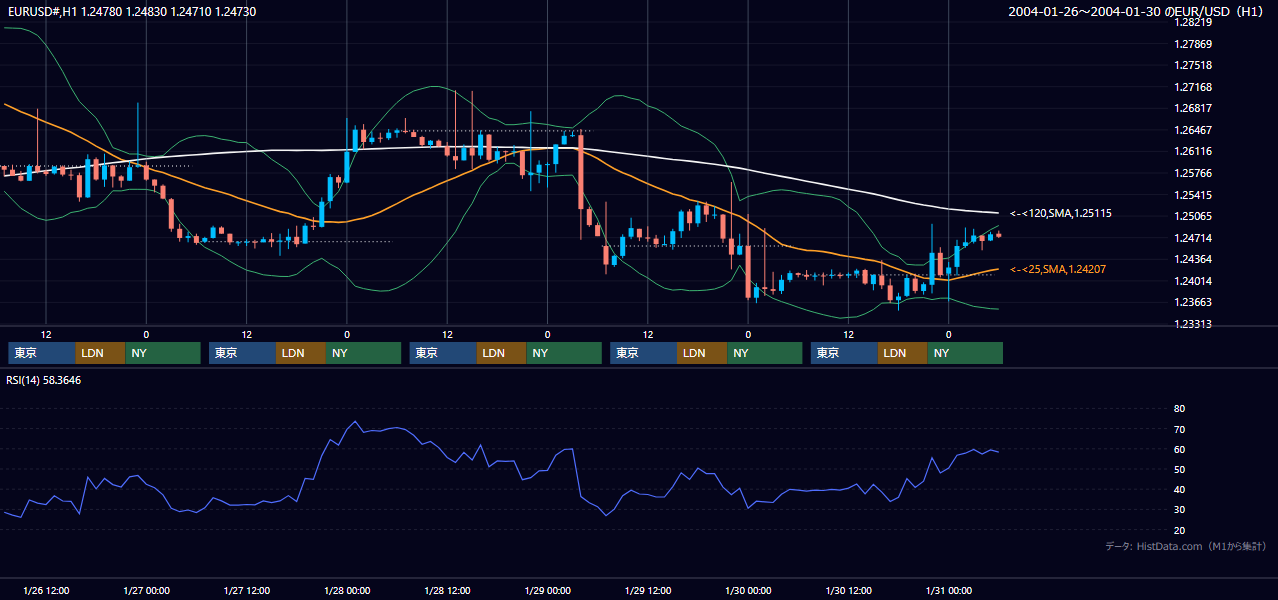The width and height of the screenshot is (1278, 600).
Task: Click the HistData.com data source note
Action: click(1186, 546)
